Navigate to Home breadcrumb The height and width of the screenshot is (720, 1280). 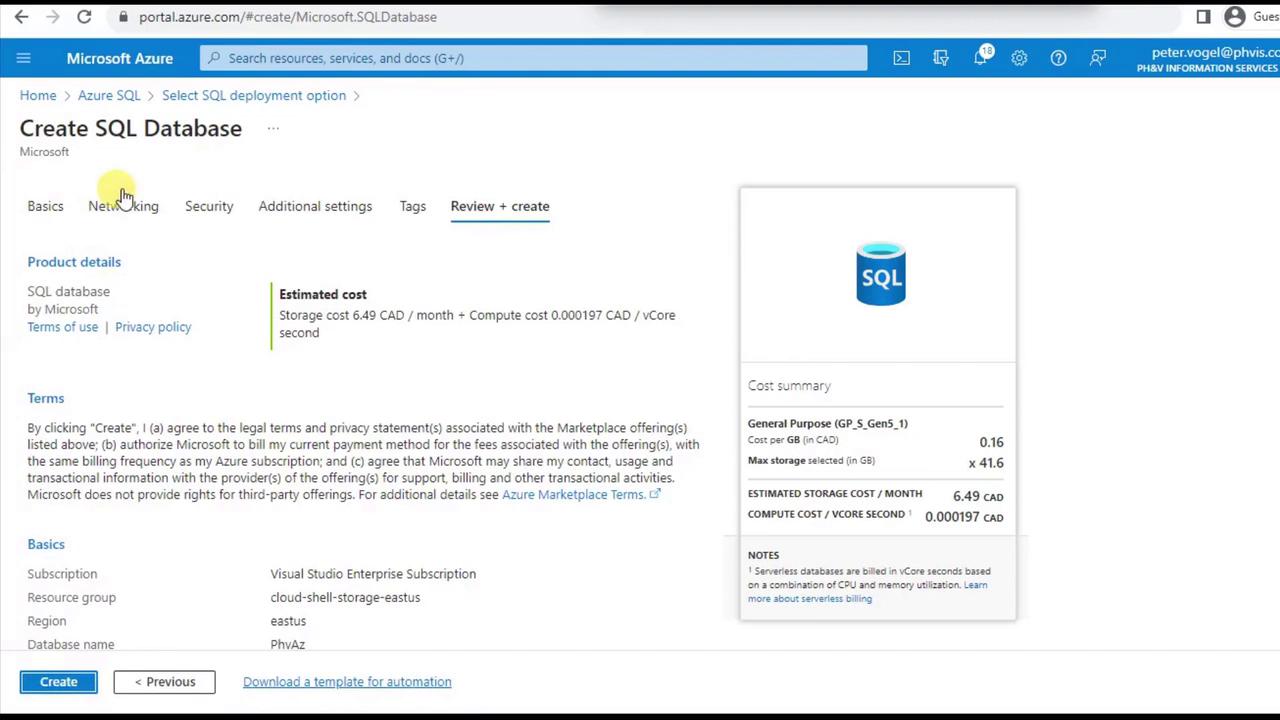[x=38, y=95]
